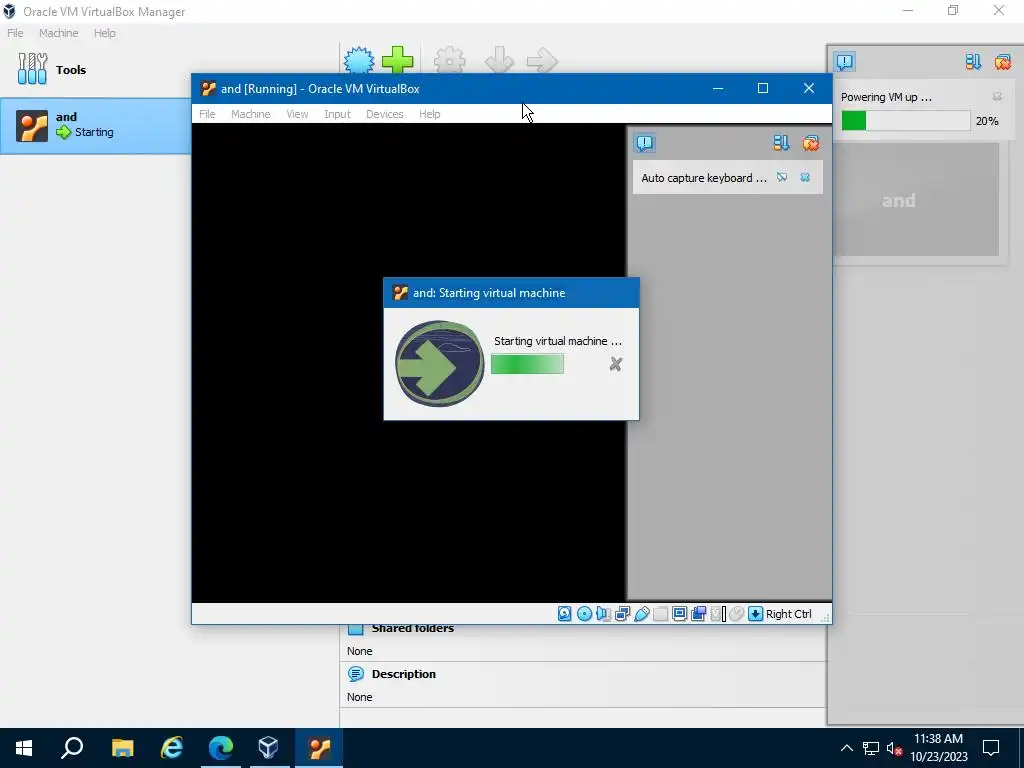Click the mouse integration indicator in status bar
1024x768 pixels.
(737, 614)
